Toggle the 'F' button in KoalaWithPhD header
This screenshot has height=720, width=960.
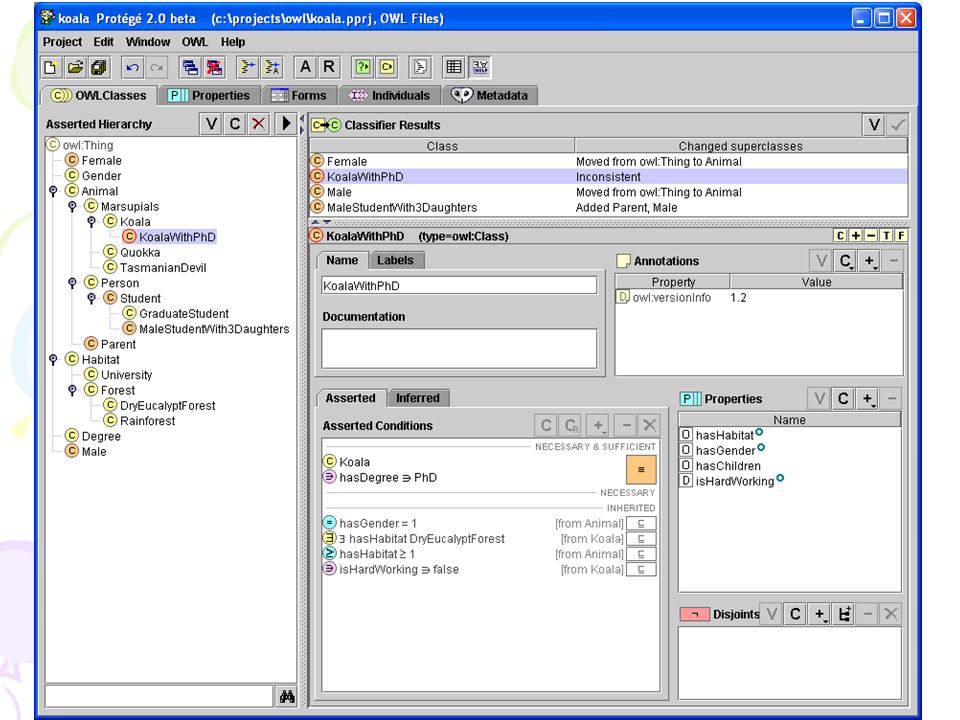[x=901, y=236]
